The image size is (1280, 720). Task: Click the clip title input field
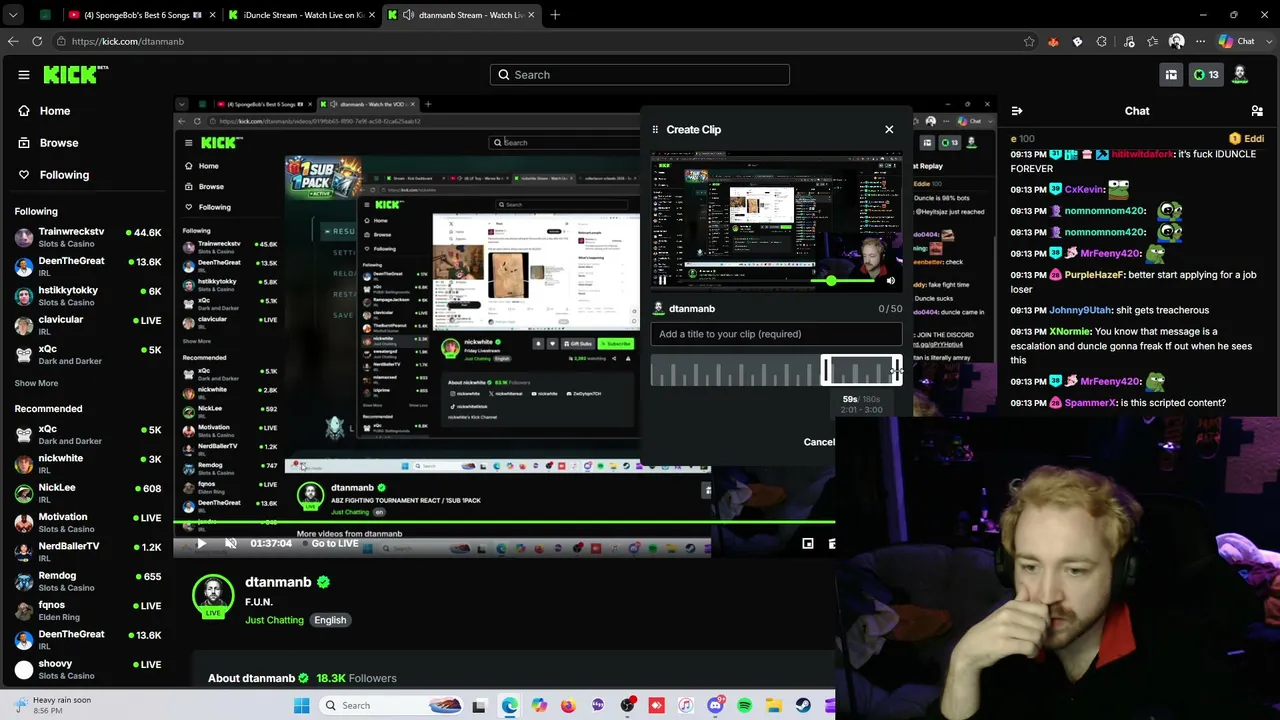(x=776, y=334)
